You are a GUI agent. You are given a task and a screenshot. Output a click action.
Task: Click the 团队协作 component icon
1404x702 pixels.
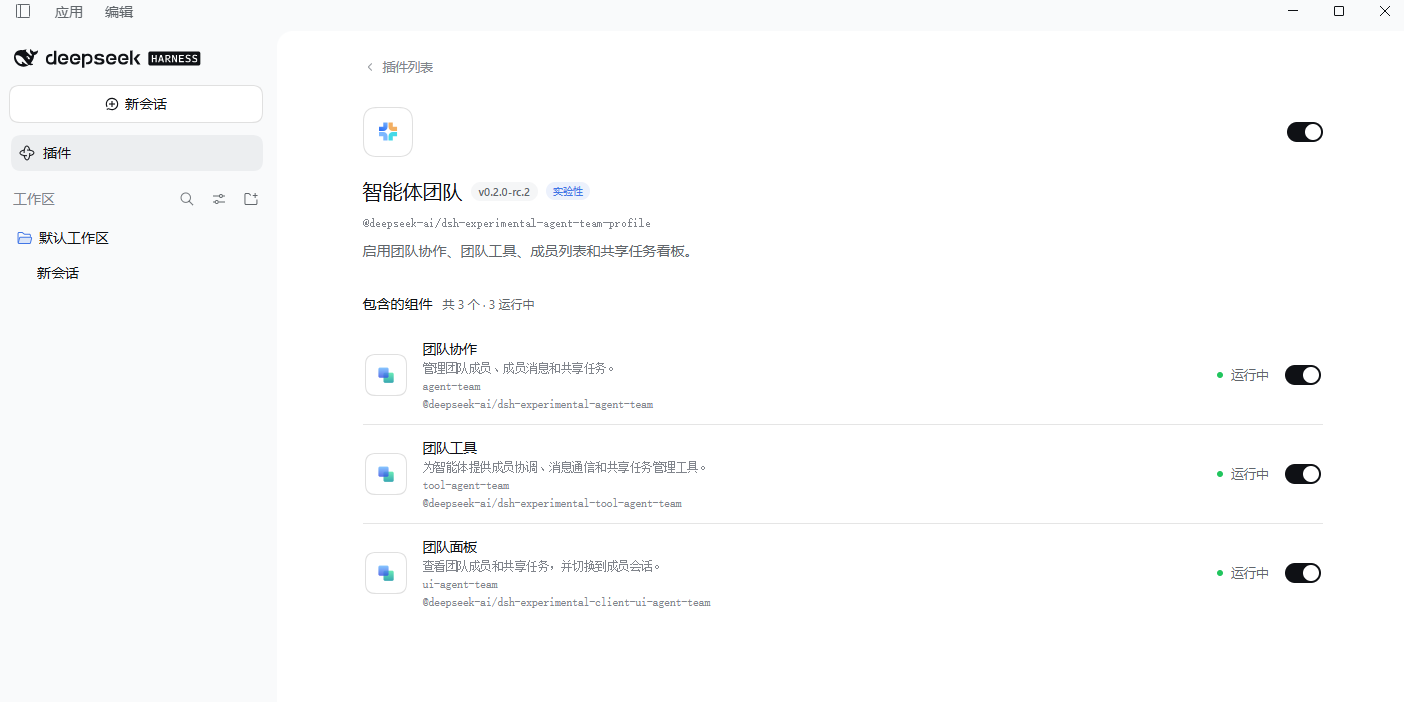(x=386, y=375)
